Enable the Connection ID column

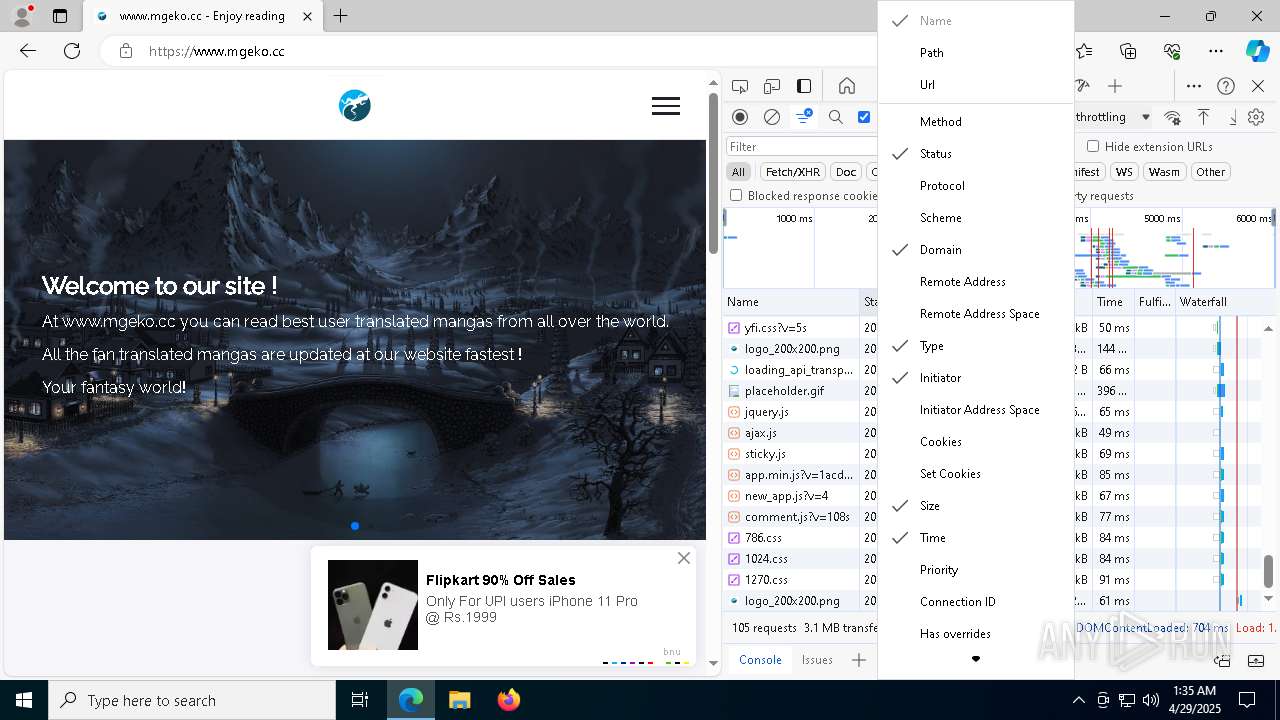point(976,602)
